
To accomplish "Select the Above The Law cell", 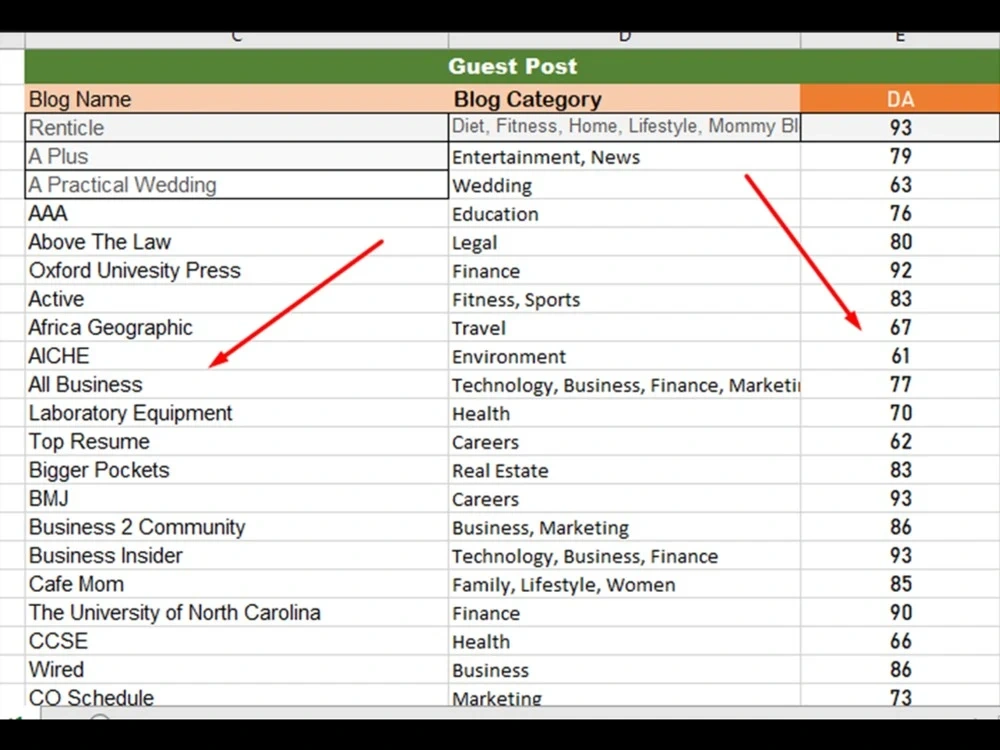I will click(237, 242).
